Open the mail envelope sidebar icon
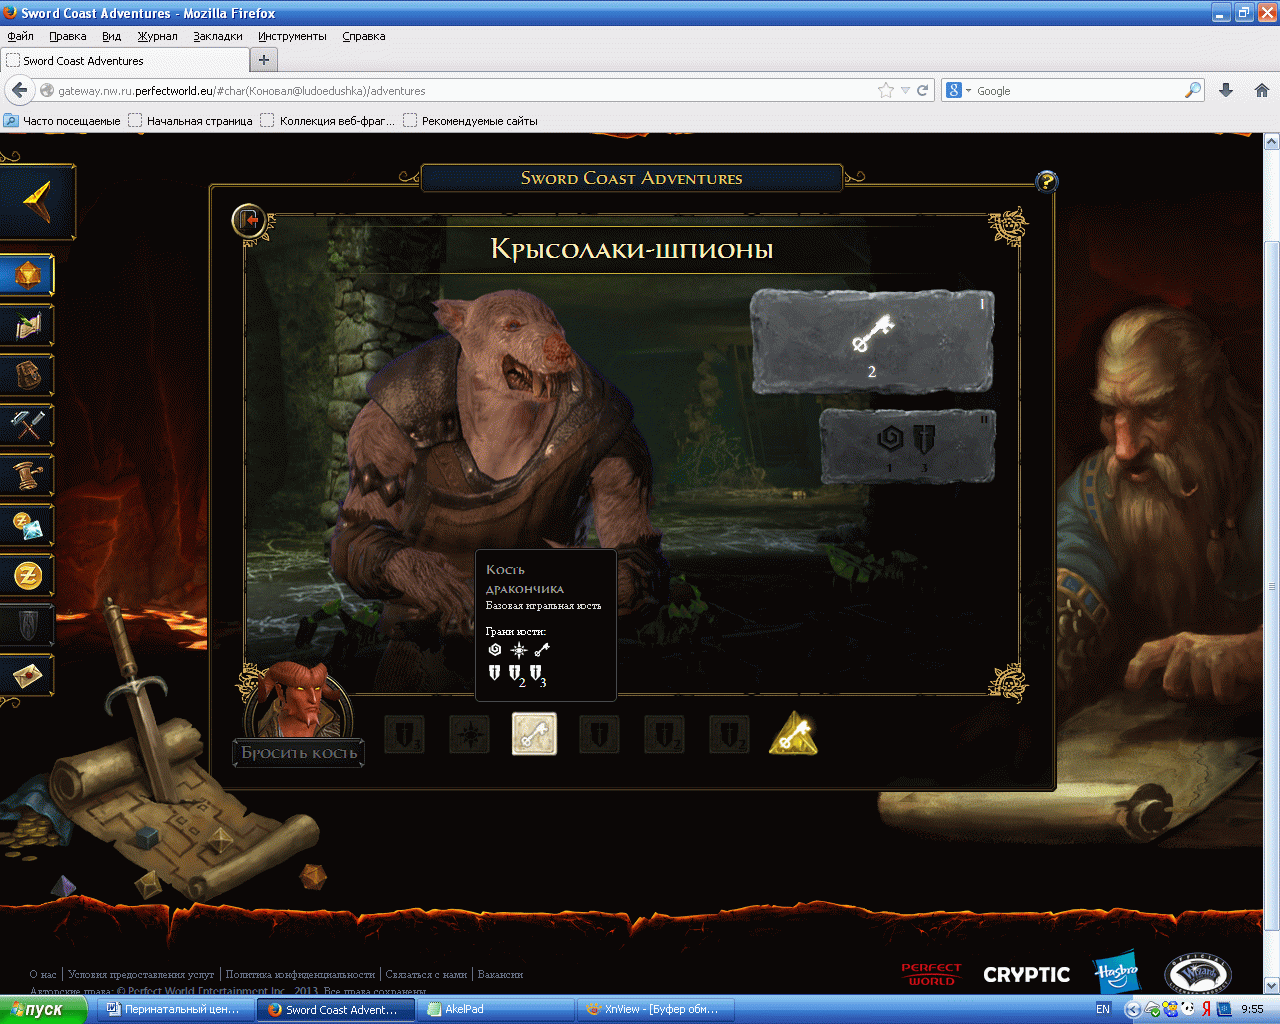The height and width of the screenshot is (1024, 1280). click(27, 676)
